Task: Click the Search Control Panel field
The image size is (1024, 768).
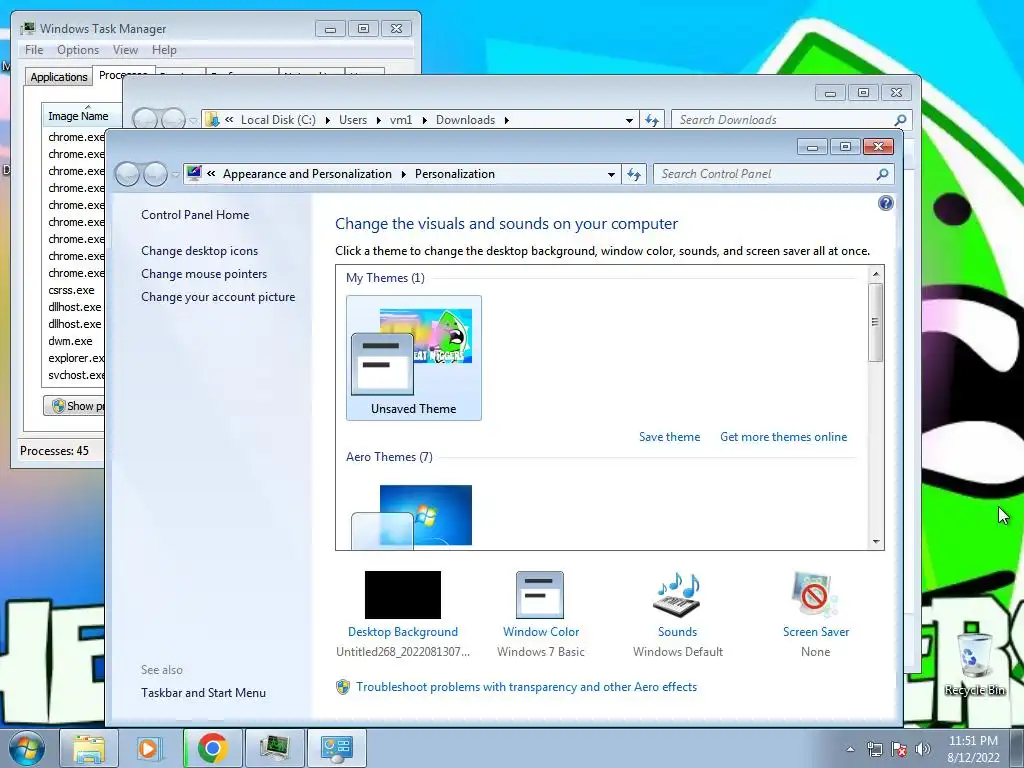Action: (x=764, y=174)
